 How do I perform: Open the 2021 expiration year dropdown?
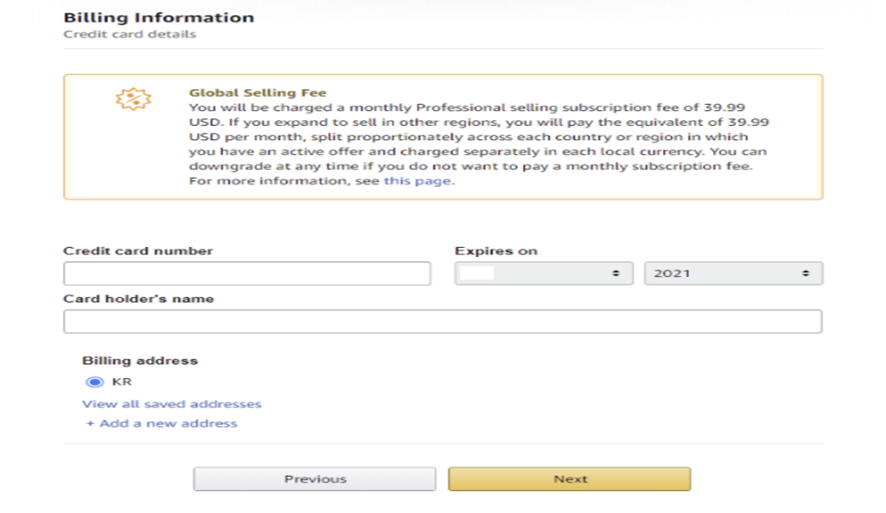click(733, 273)
